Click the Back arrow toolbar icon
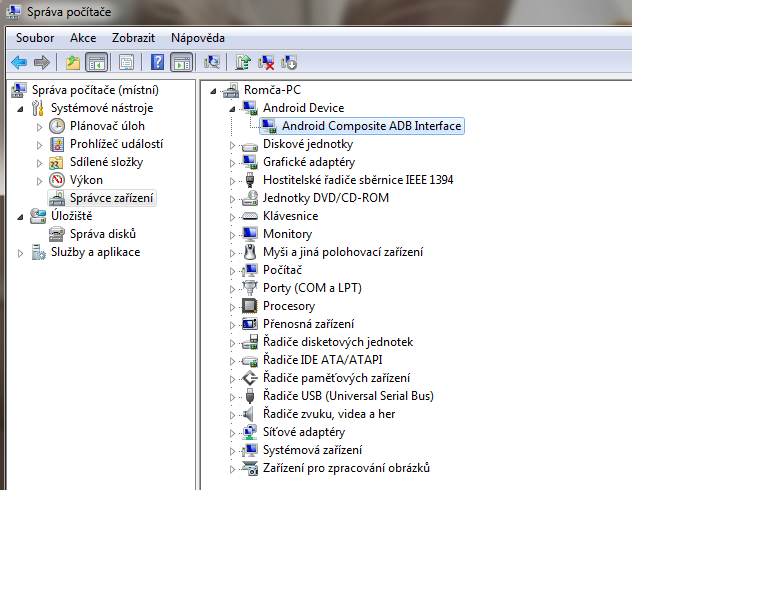Viewport: 768px width, 614px height. click(19, 62)
